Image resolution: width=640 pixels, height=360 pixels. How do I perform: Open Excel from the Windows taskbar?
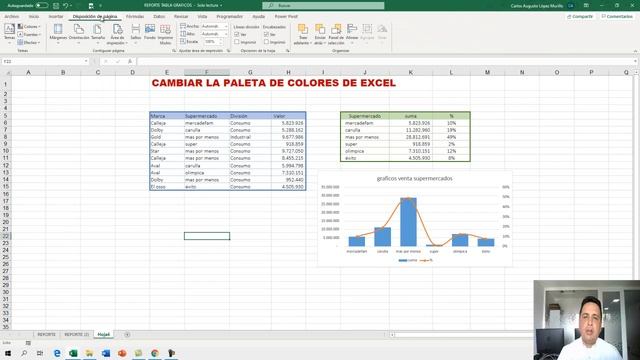click(73, 353)
